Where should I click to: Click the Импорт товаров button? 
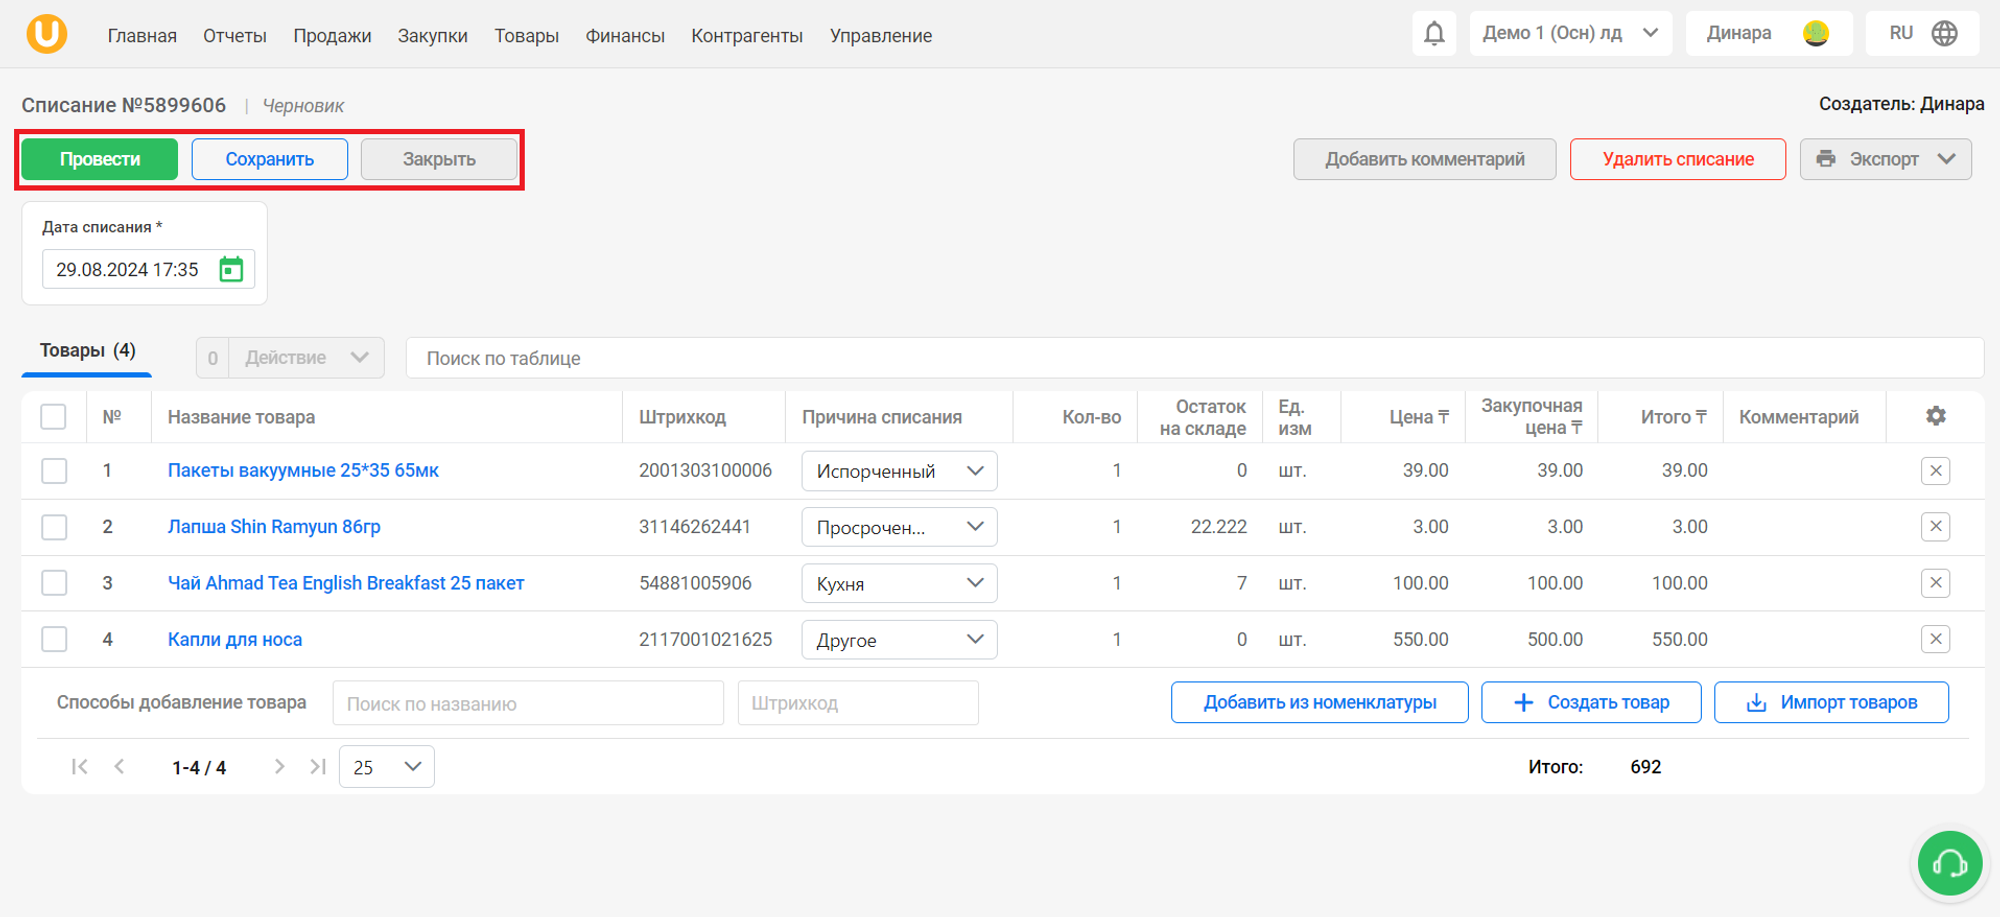(1831, 702)
